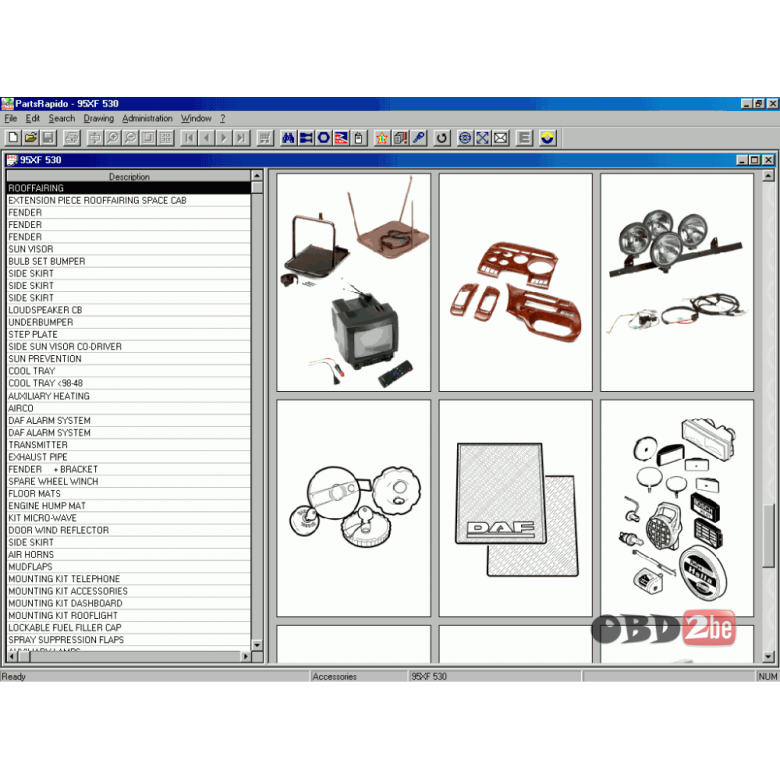Go to last page arrow icon
This screenshot has width=780, height=780.
pyautogui.click(x=241, y=138)
